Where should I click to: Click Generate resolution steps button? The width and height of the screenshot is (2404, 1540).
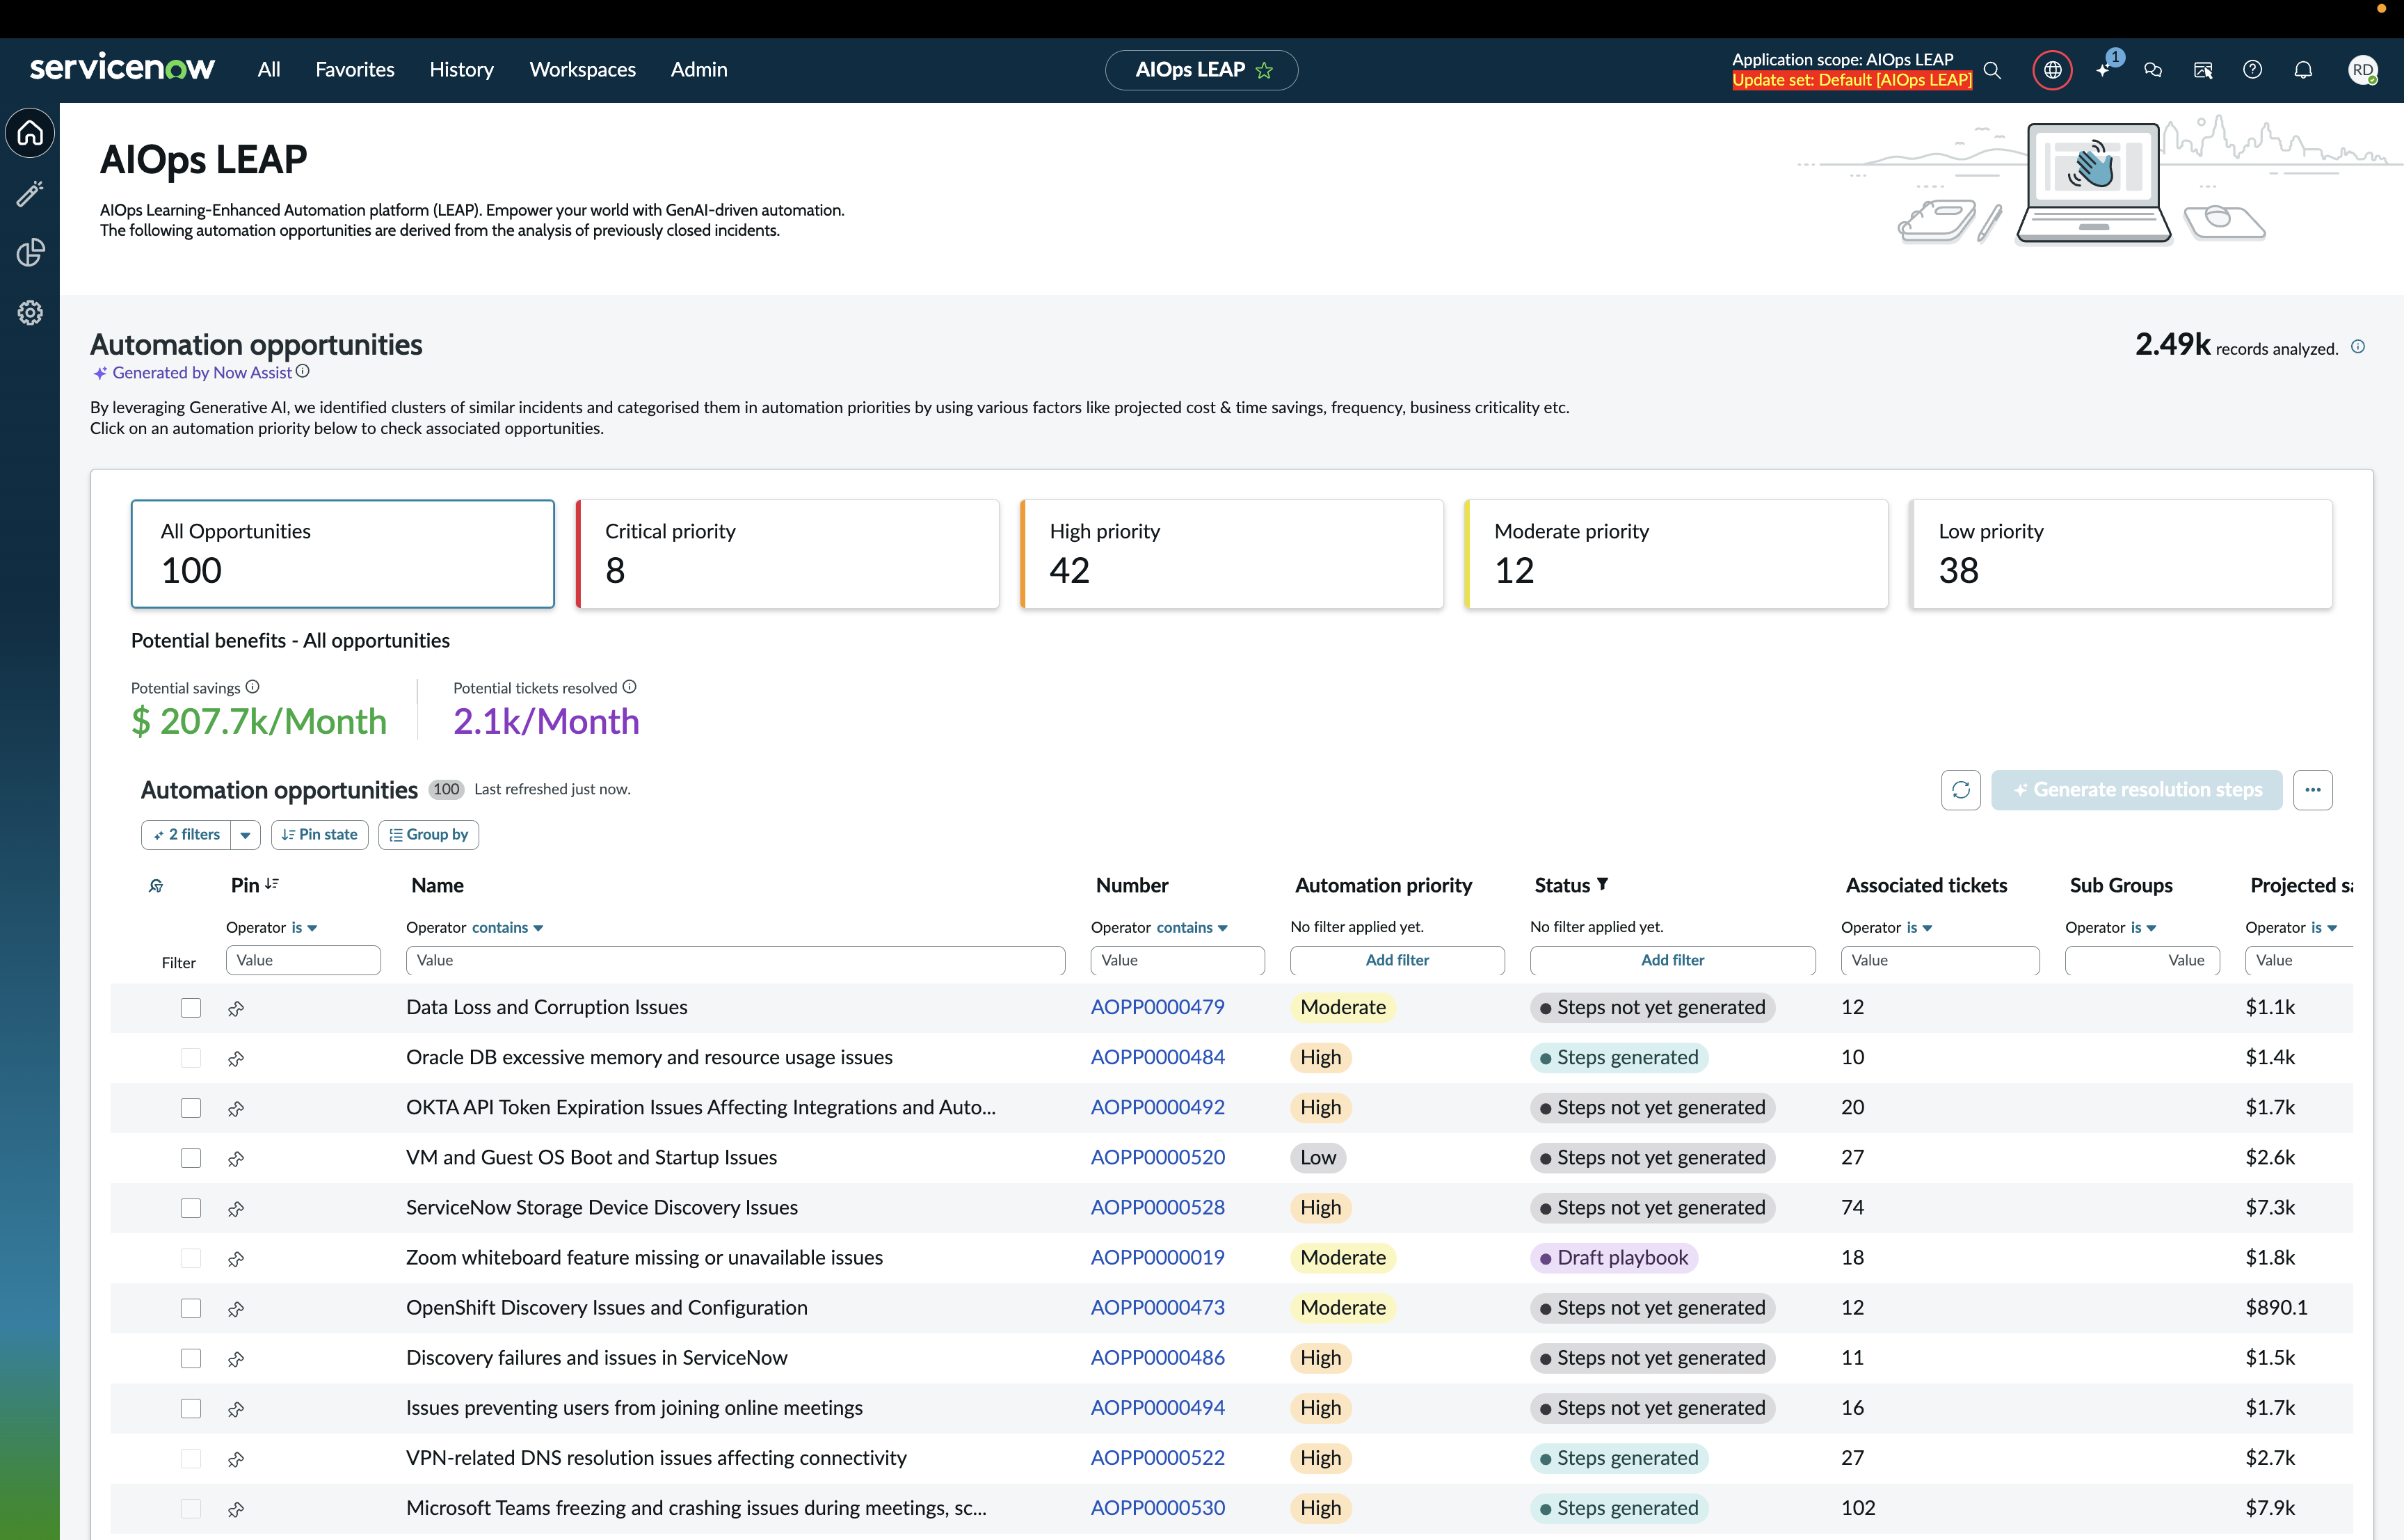coord(2137,790)
